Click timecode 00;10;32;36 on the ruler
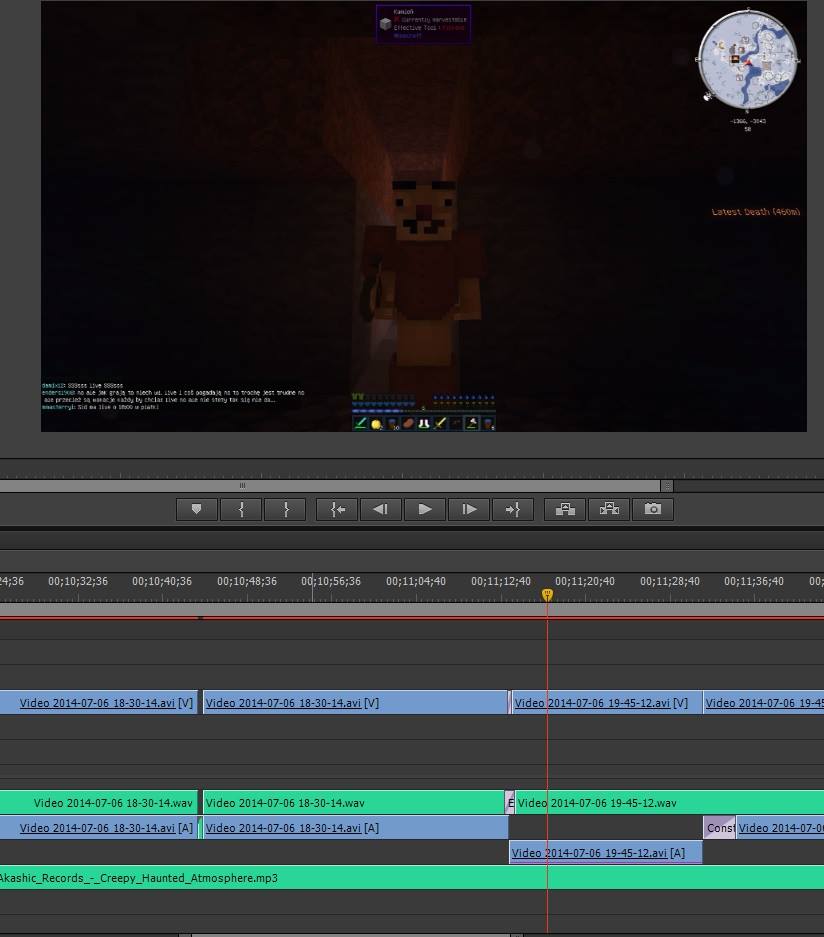The width and height of the screenshot is (824, 937). tap(78, 581)
